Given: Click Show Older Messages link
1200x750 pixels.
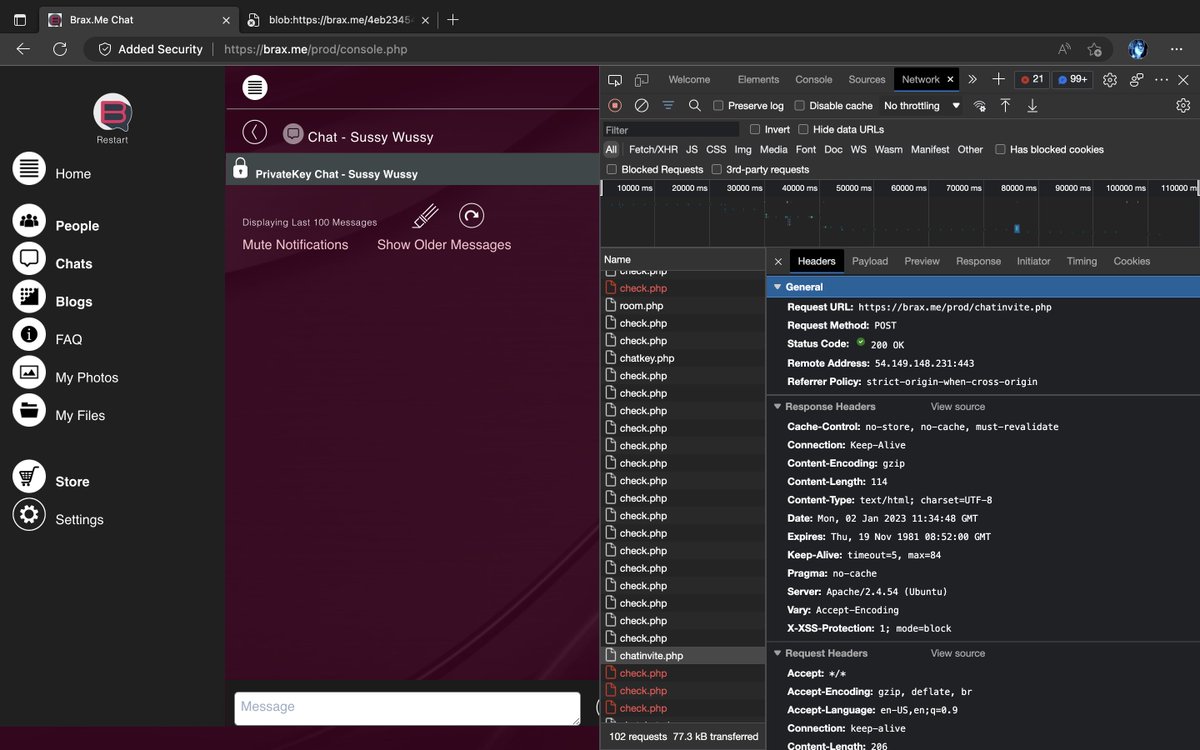Looking at the screenshot, I should pos(444,245).
